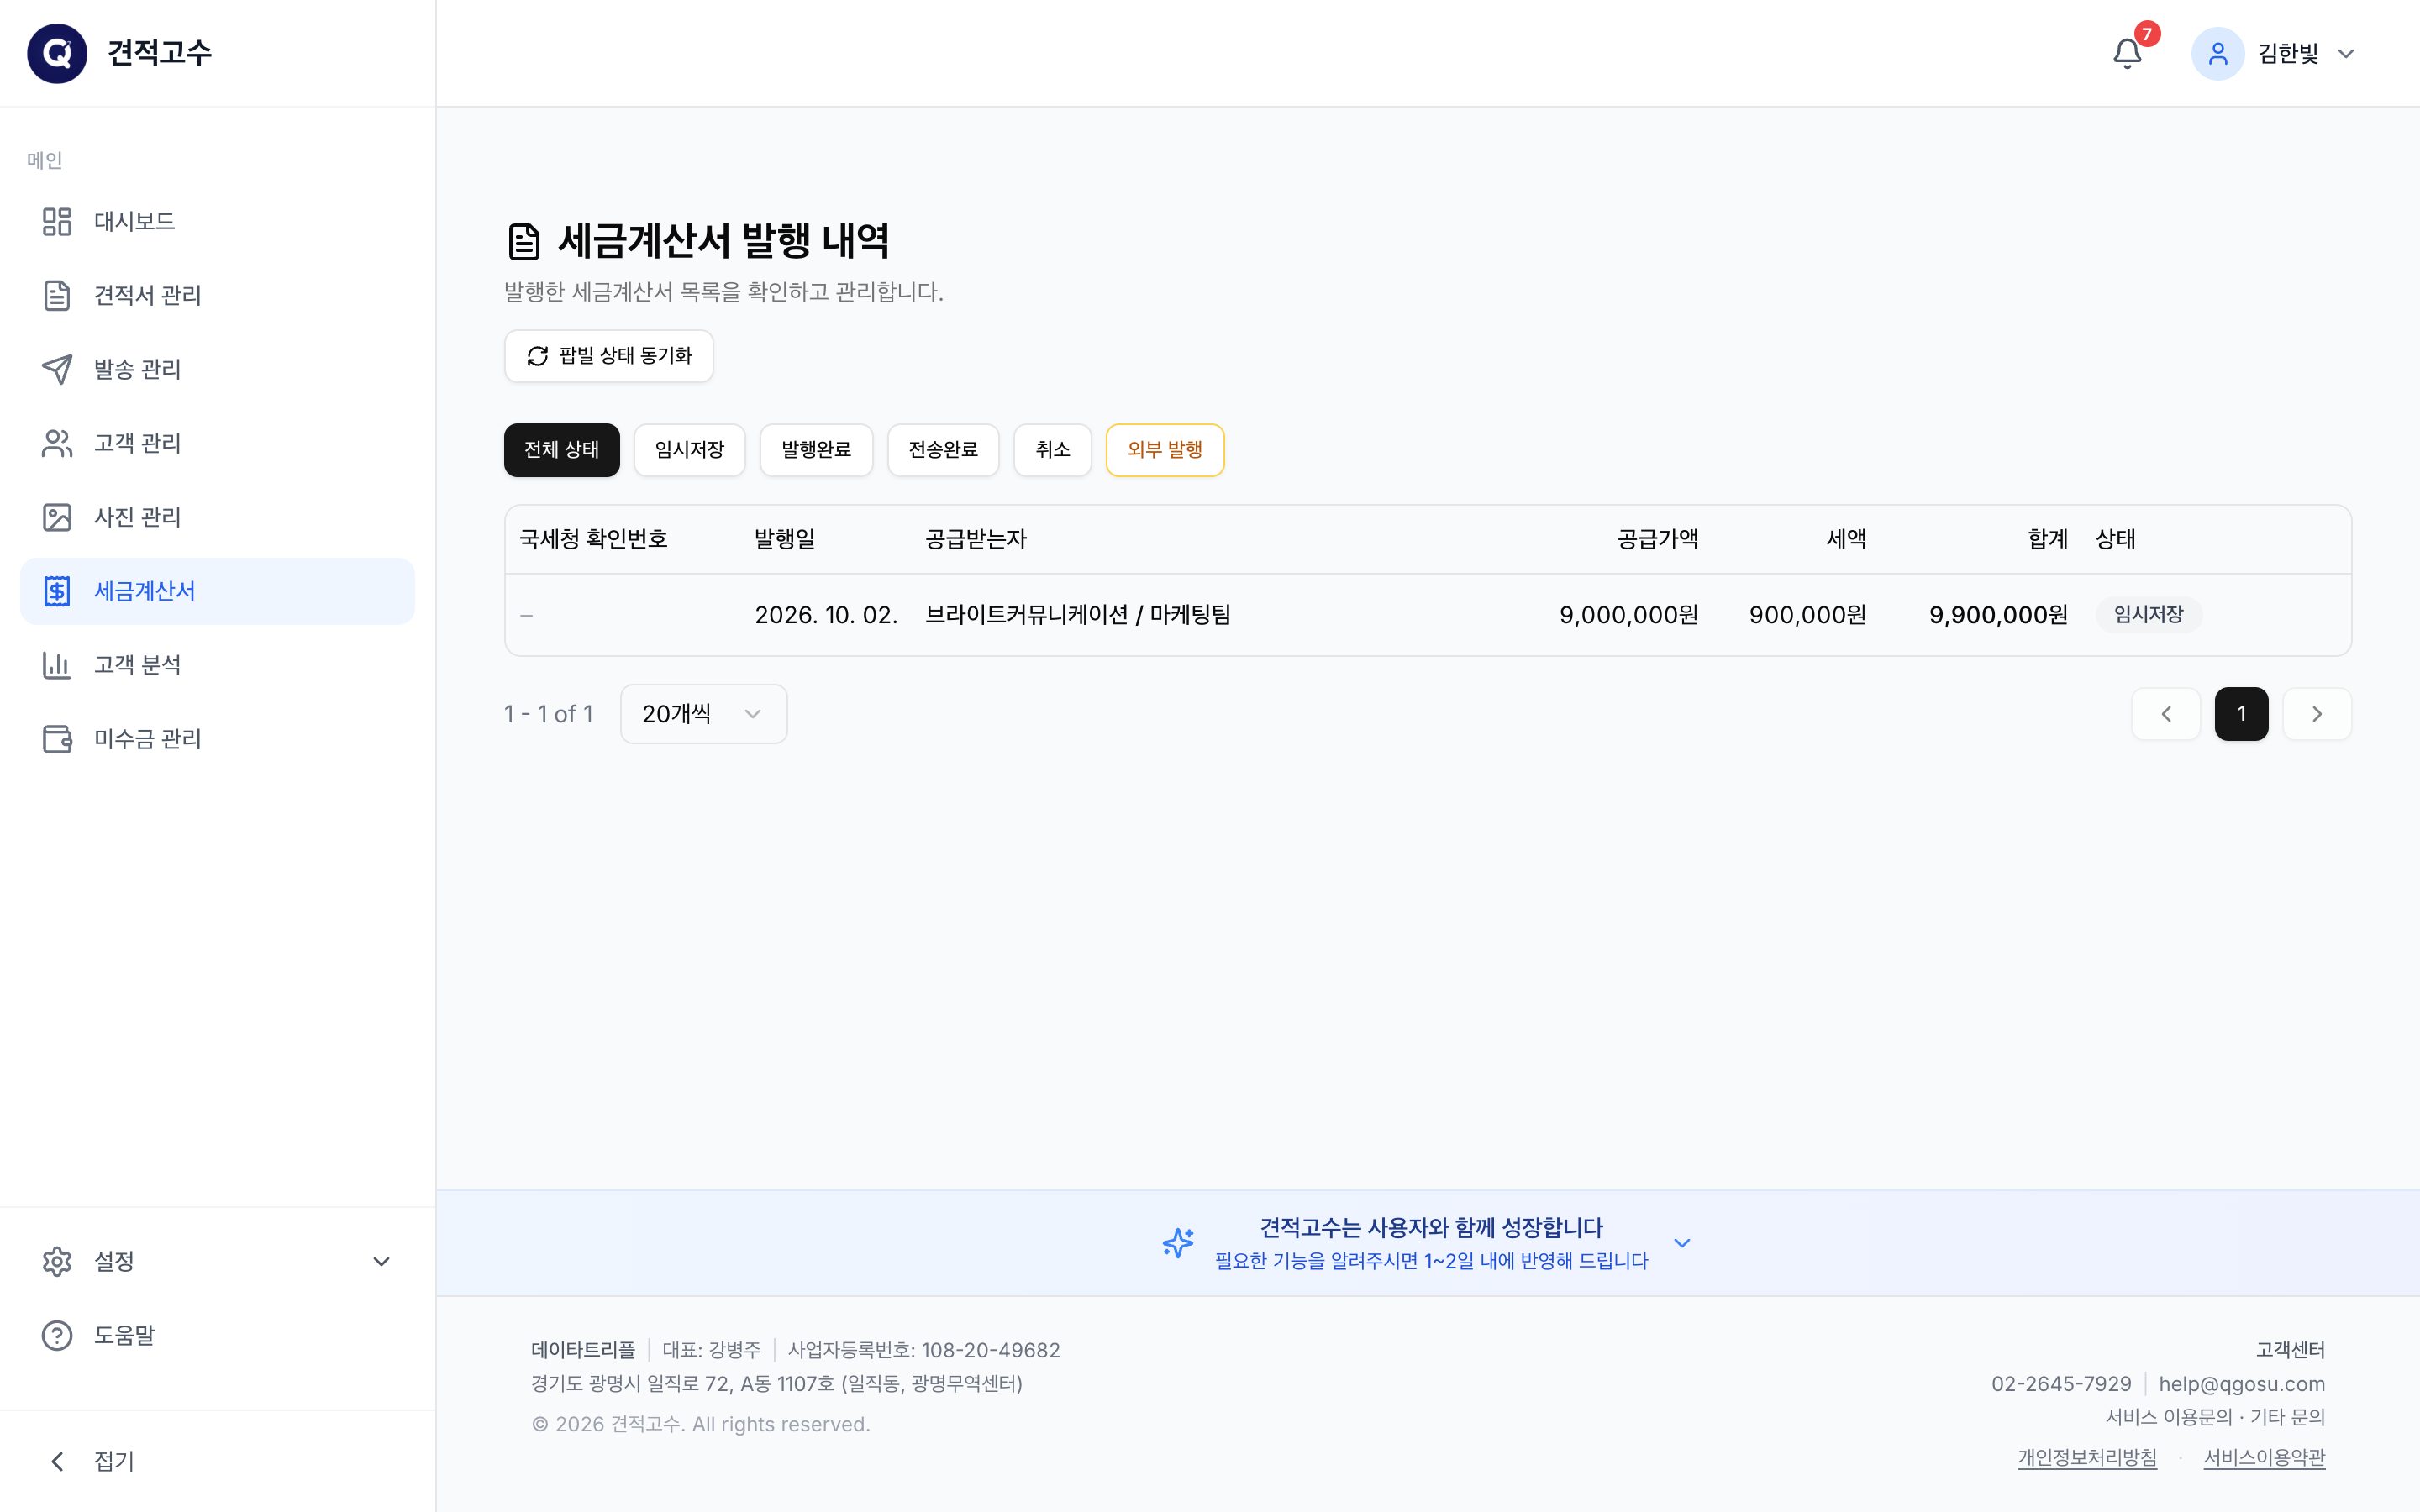
Task: Select page 1 button
Action: tap(2242, 714)
